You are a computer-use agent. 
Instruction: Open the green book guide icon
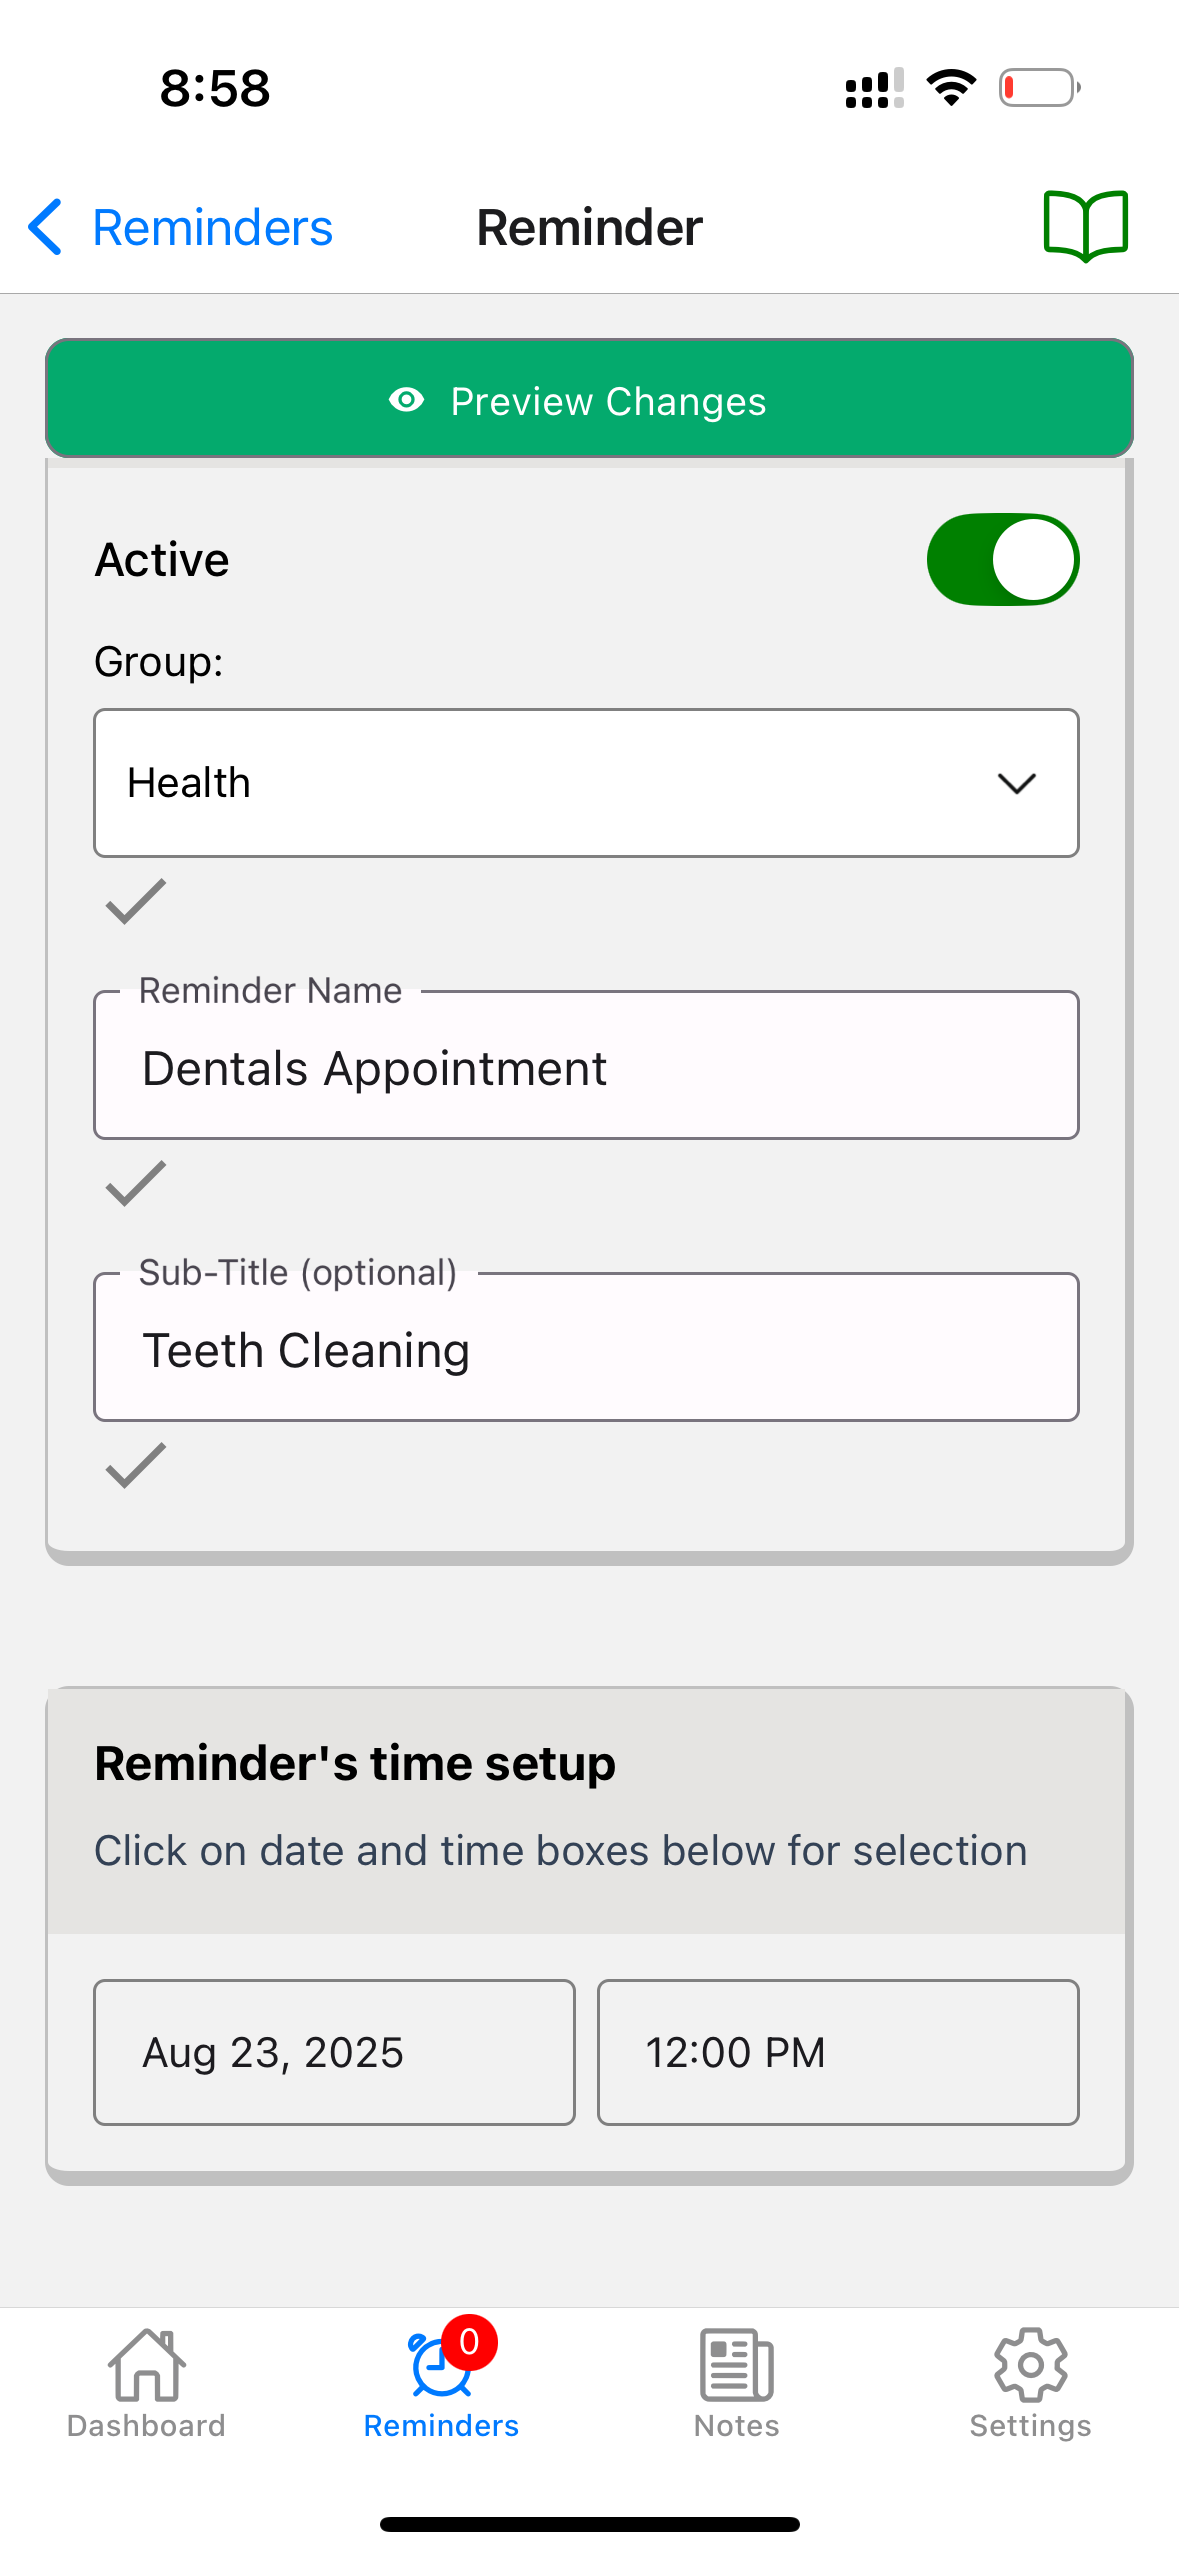pyautogui.click(x=1085, y=226)
